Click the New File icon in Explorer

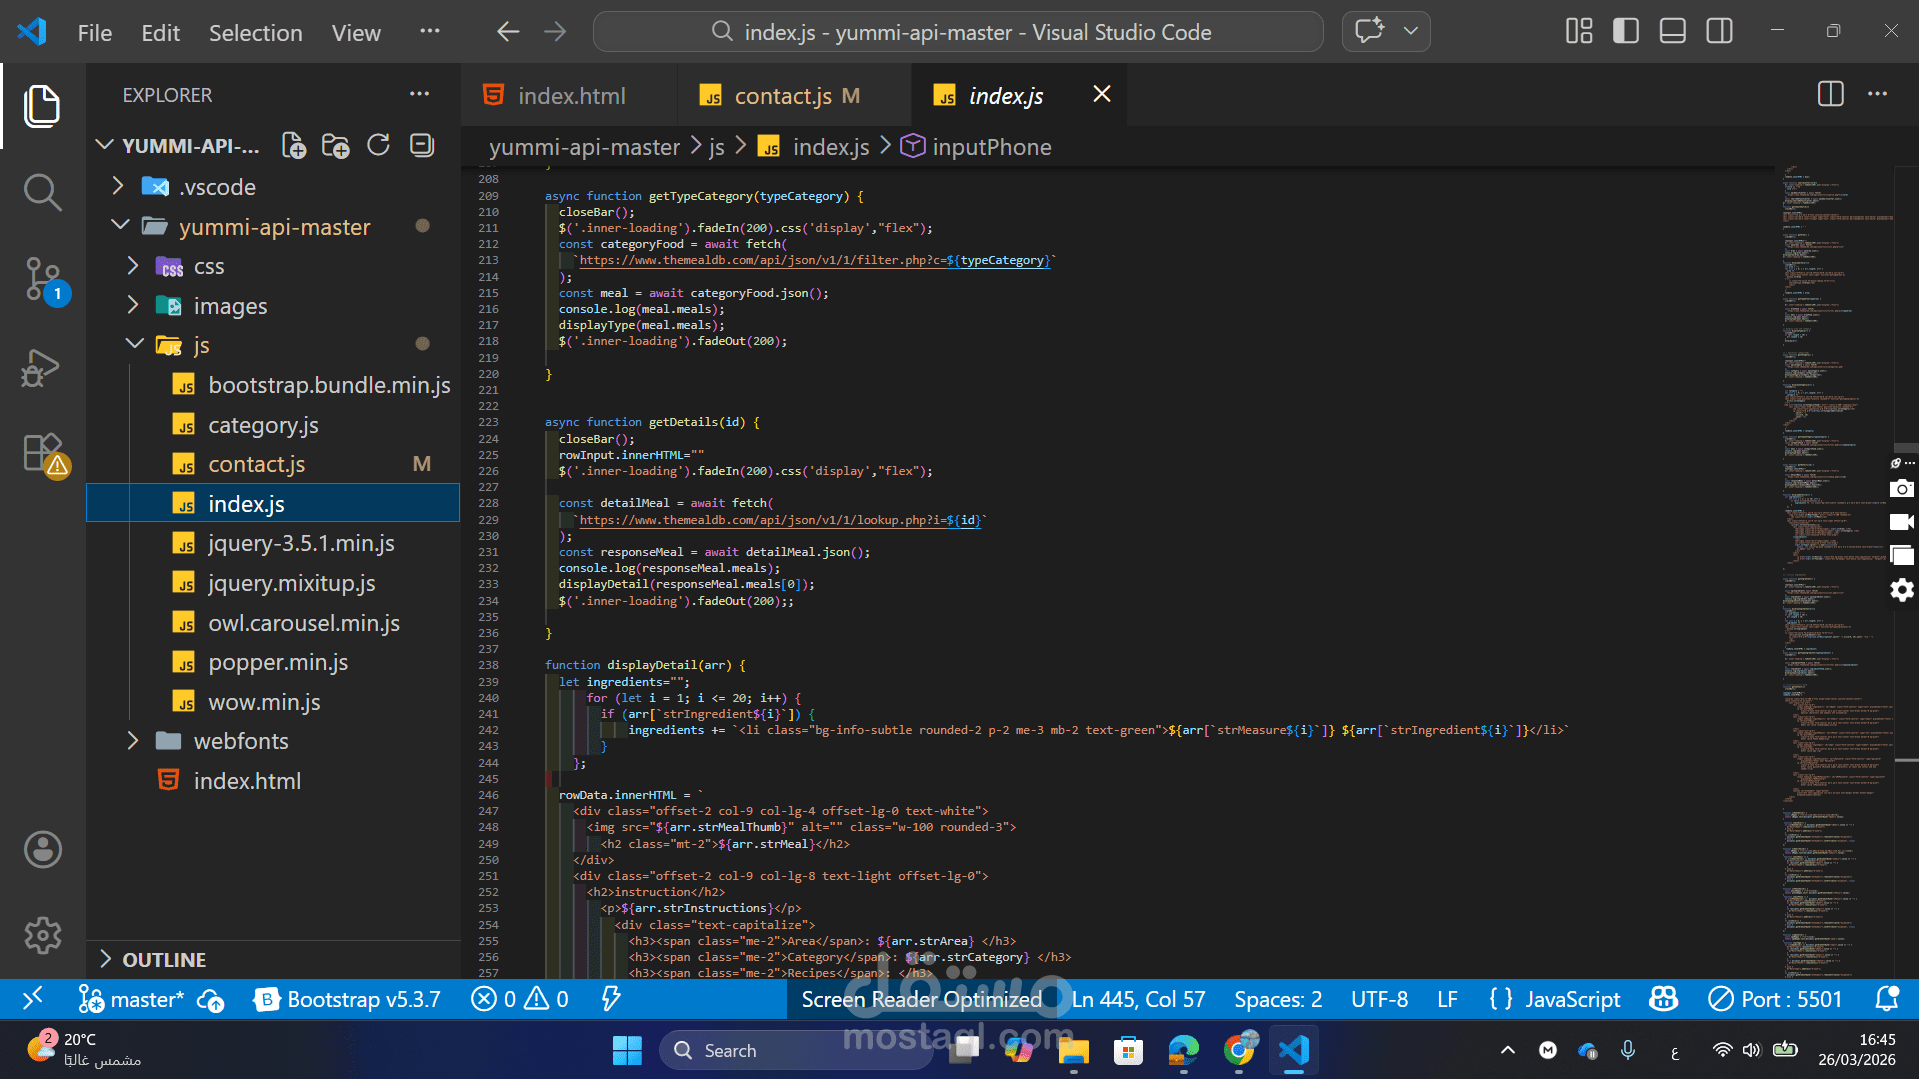pos(293,146)
